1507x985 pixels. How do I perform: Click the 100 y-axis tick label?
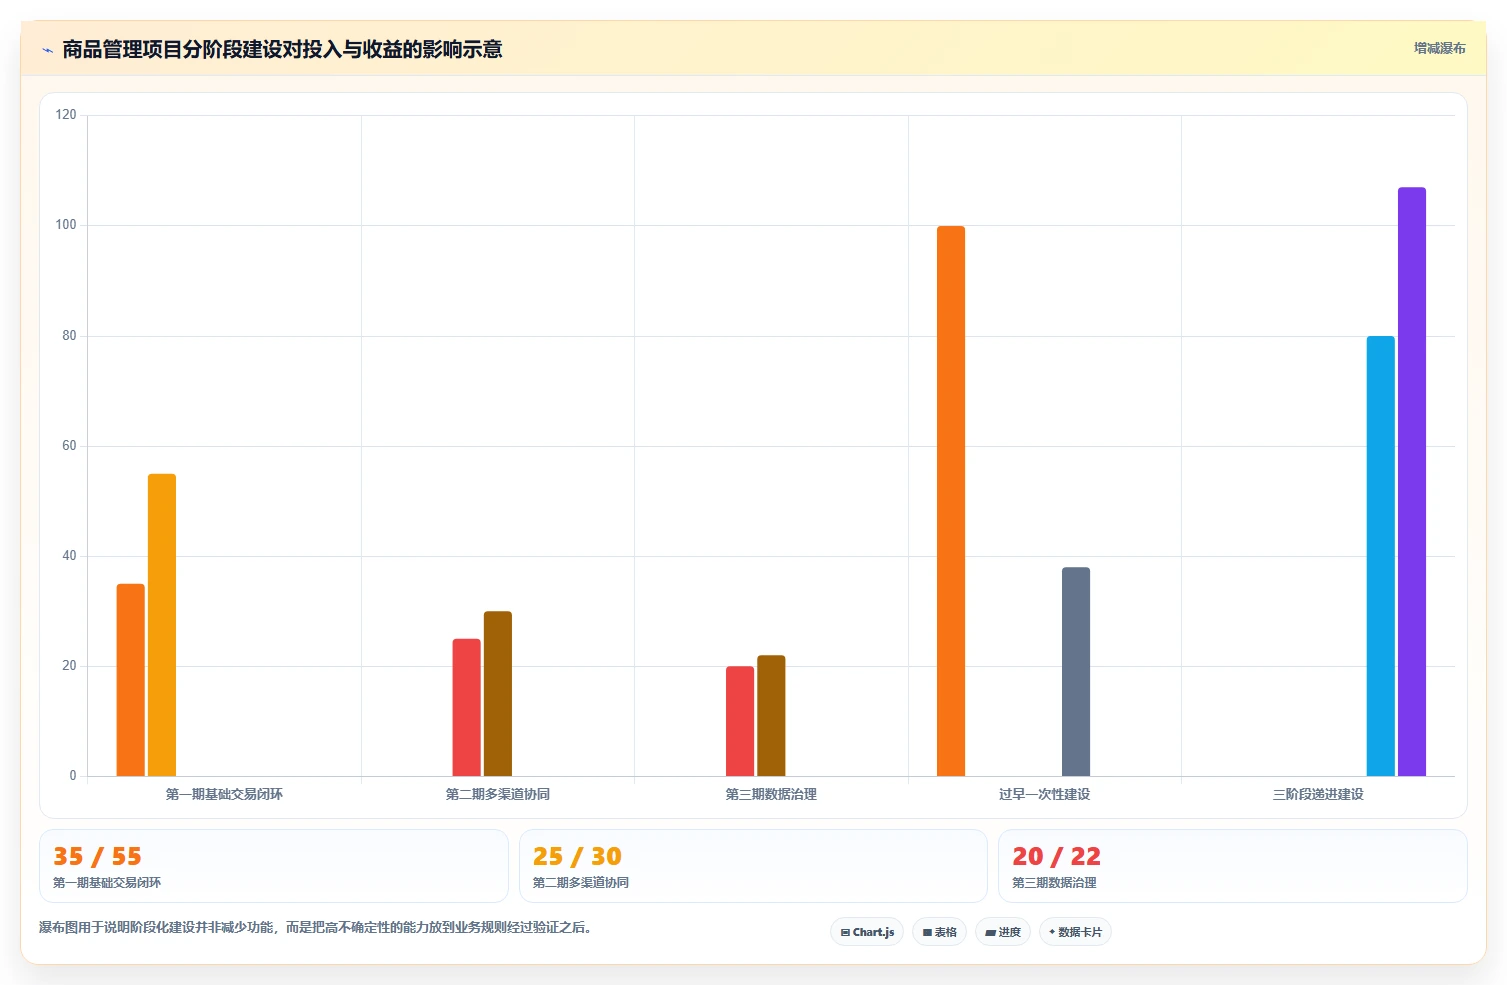coord(66,225)
